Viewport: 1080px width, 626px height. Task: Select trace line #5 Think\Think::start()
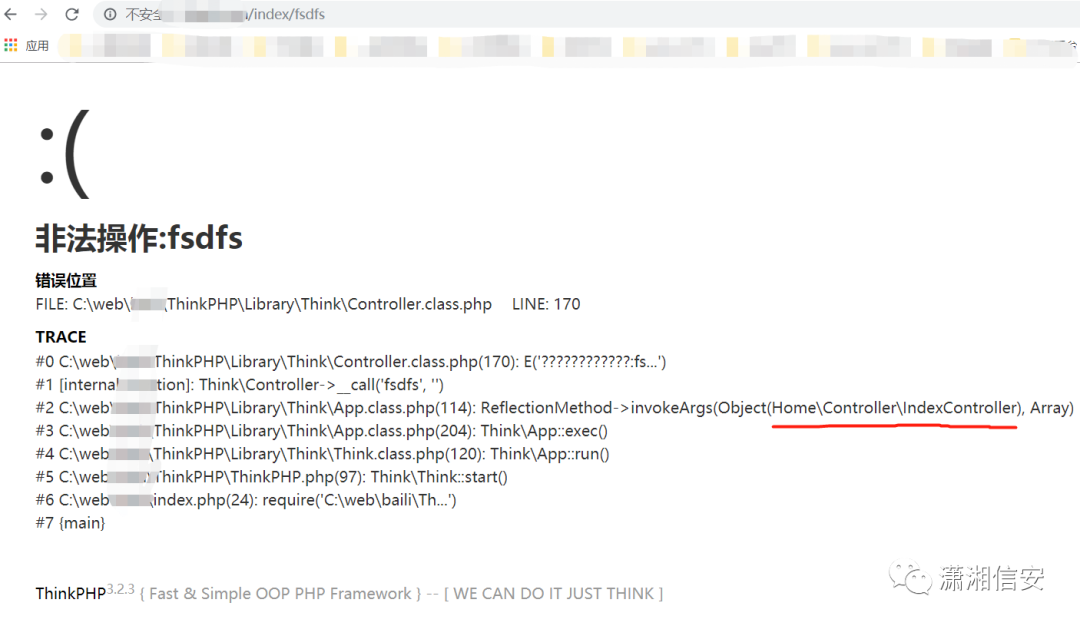pos(271,477)
